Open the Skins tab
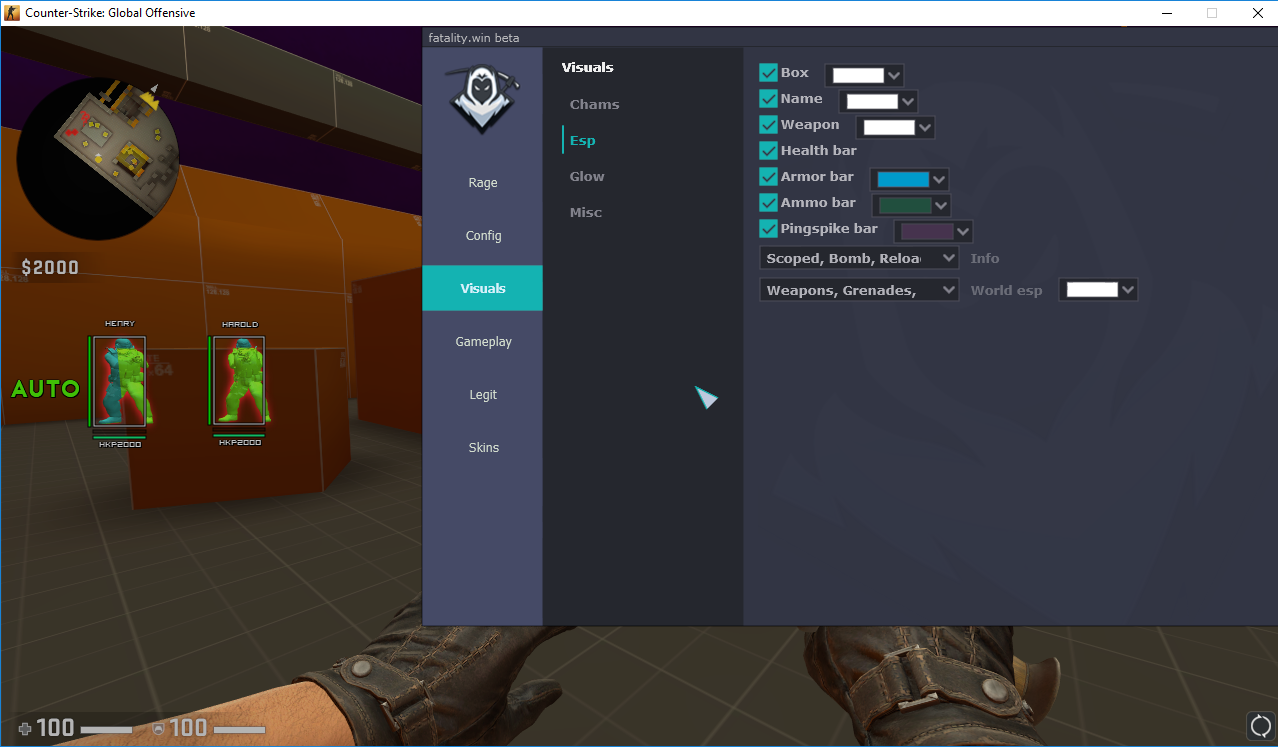1278x747 pixels. tap(483, 448)
